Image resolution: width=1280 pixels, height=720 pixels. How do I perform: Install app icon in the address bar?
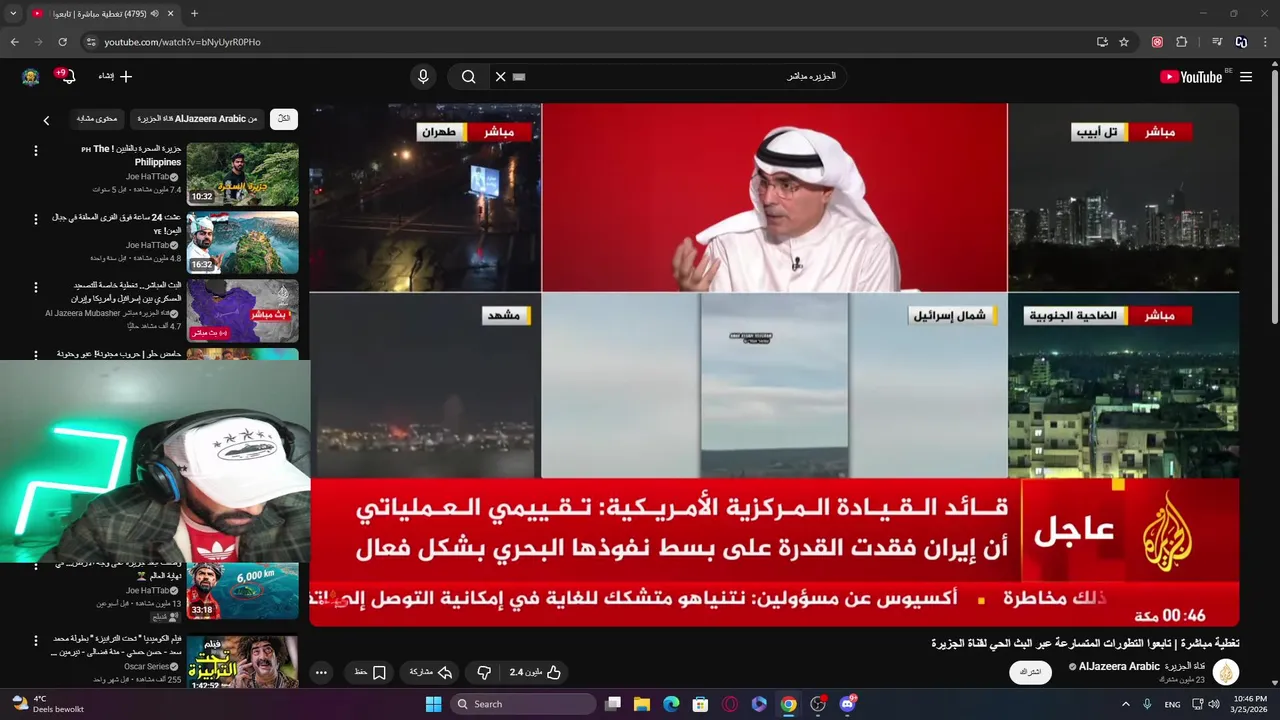[x=1102, y=42]
